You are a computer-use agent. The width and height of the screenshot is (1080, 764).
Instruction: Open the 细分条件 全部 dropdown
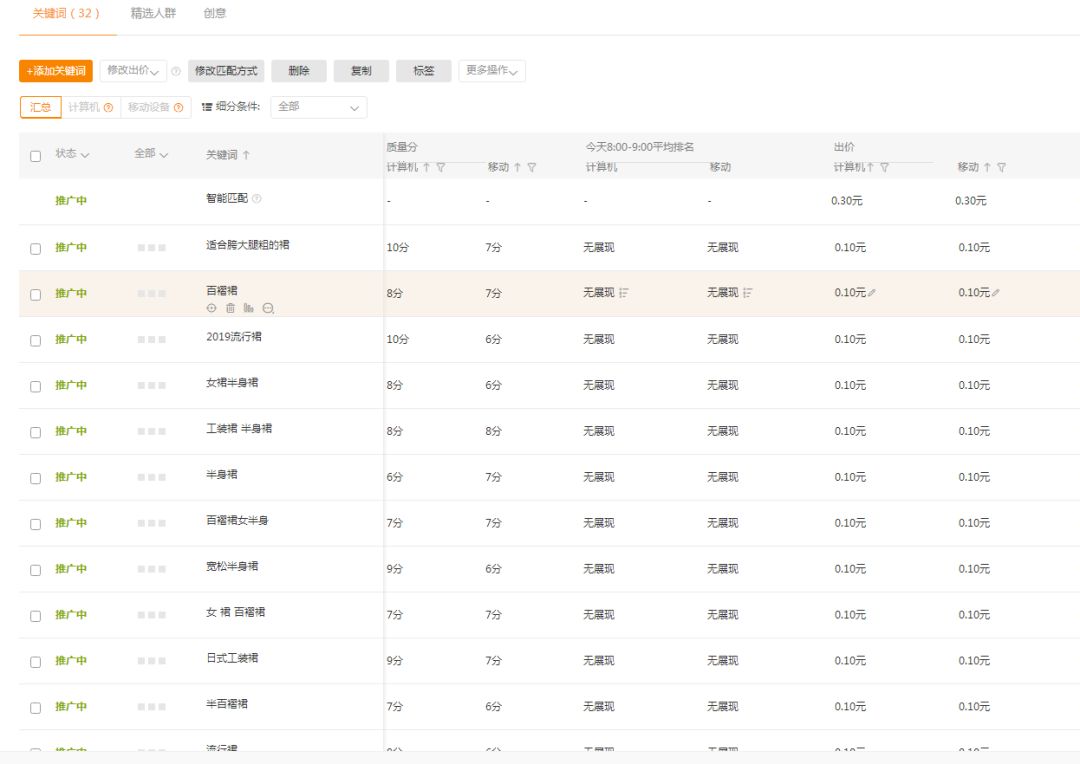318,107
